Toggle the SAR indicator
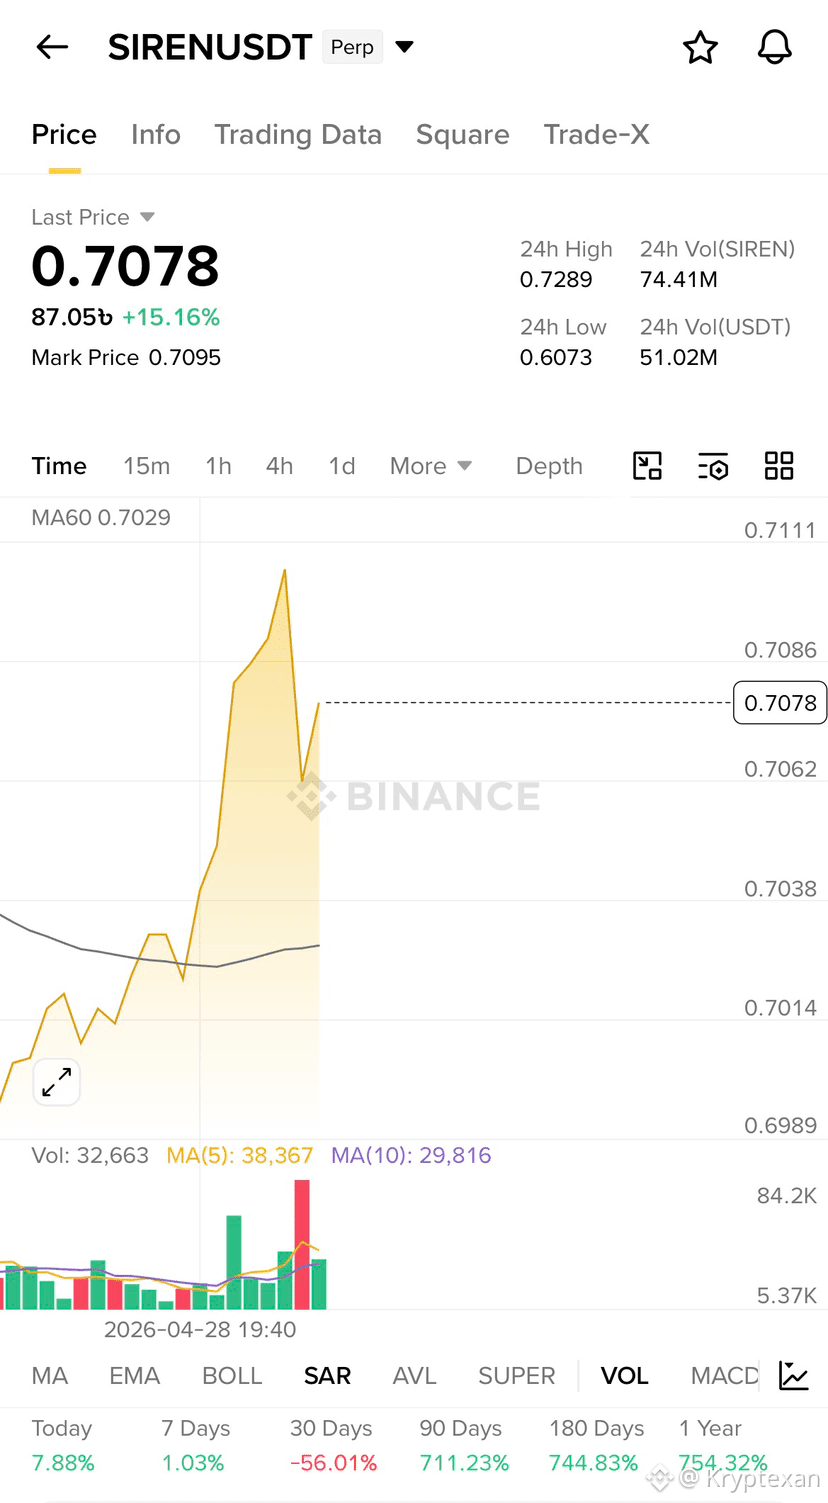 (x=327, y=1376)
